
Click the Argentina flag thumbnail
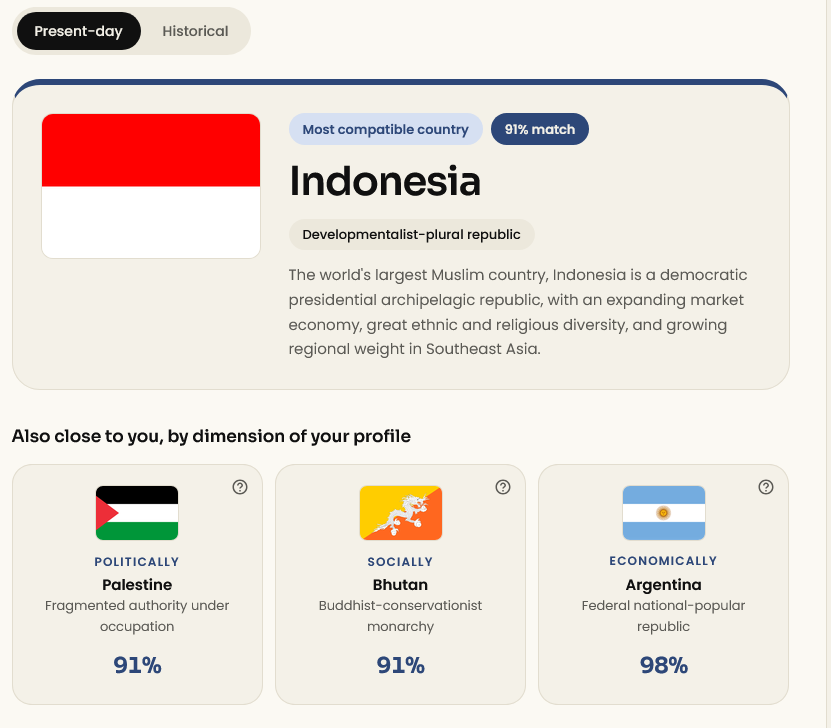point(664,513)
